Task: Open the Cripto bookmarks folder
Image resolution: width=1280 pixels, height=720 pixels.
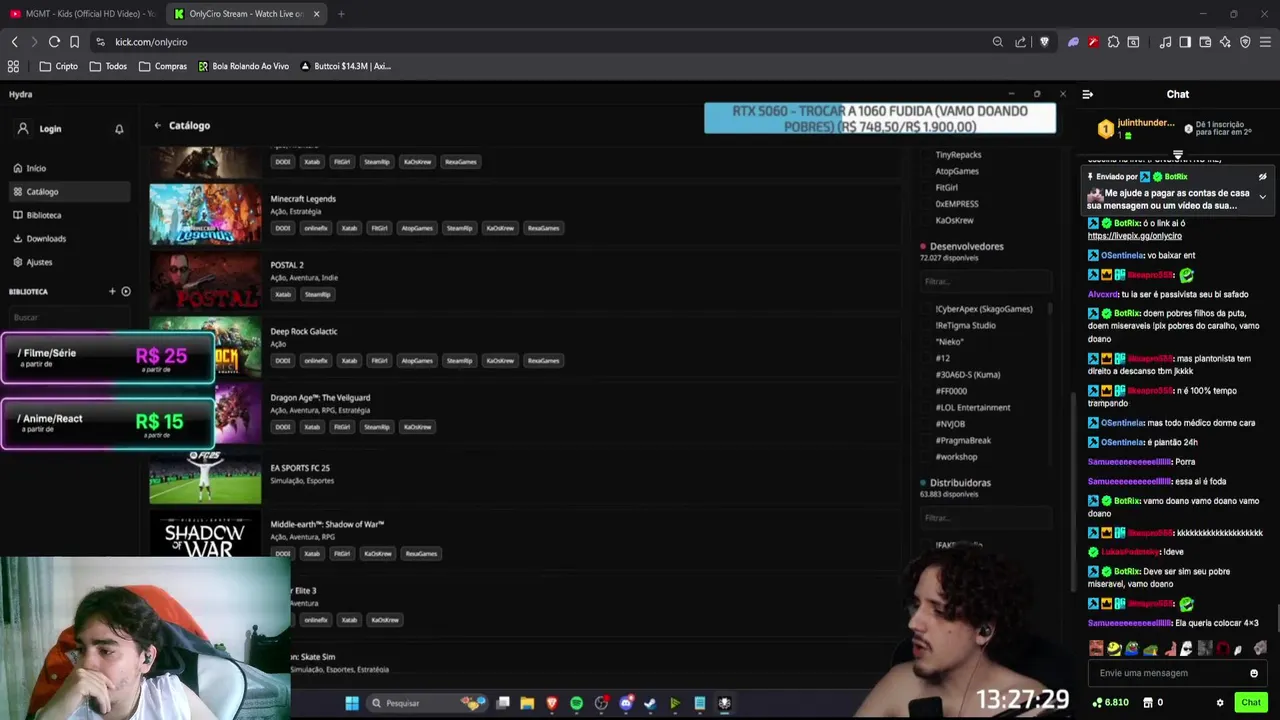Action: (x=58, y=66)
